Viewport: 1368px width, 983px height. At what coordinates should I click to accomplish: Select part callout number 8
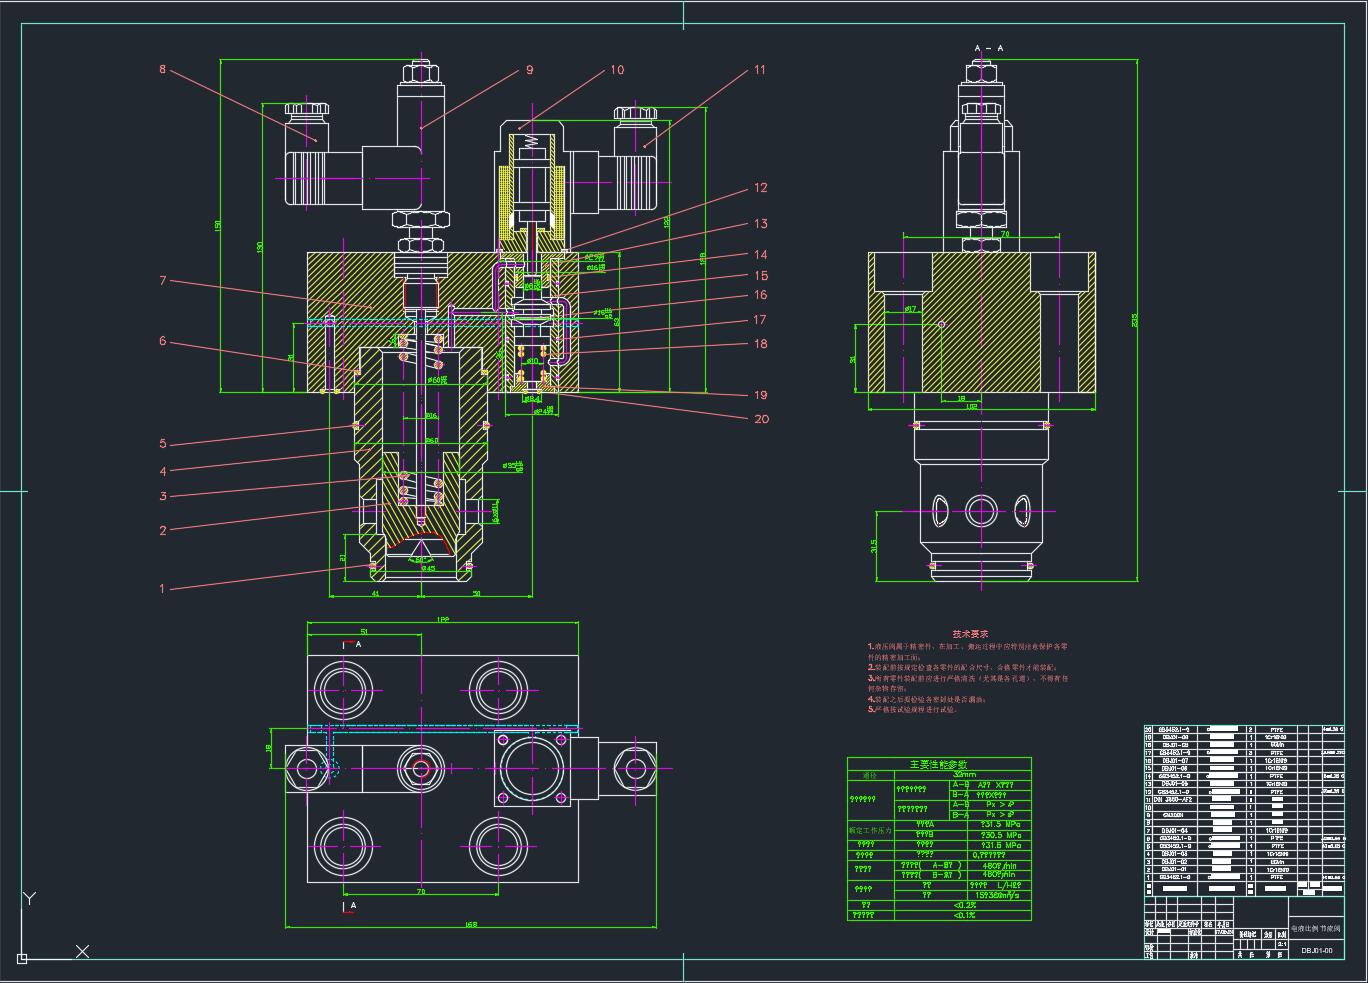click(162, 70)
